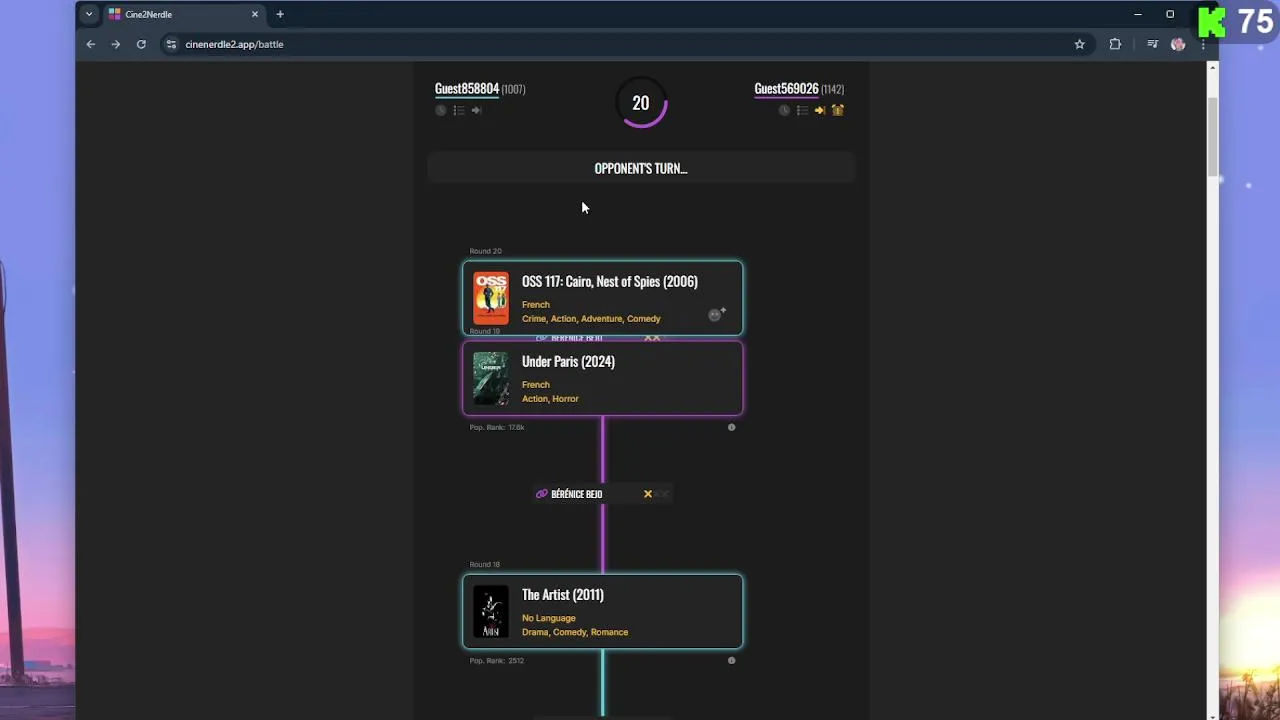Select the BÉRÉNICE BEJO link label
This screenshot has width=1280, height=720.
pyautogui.click(x=577, y=494)
